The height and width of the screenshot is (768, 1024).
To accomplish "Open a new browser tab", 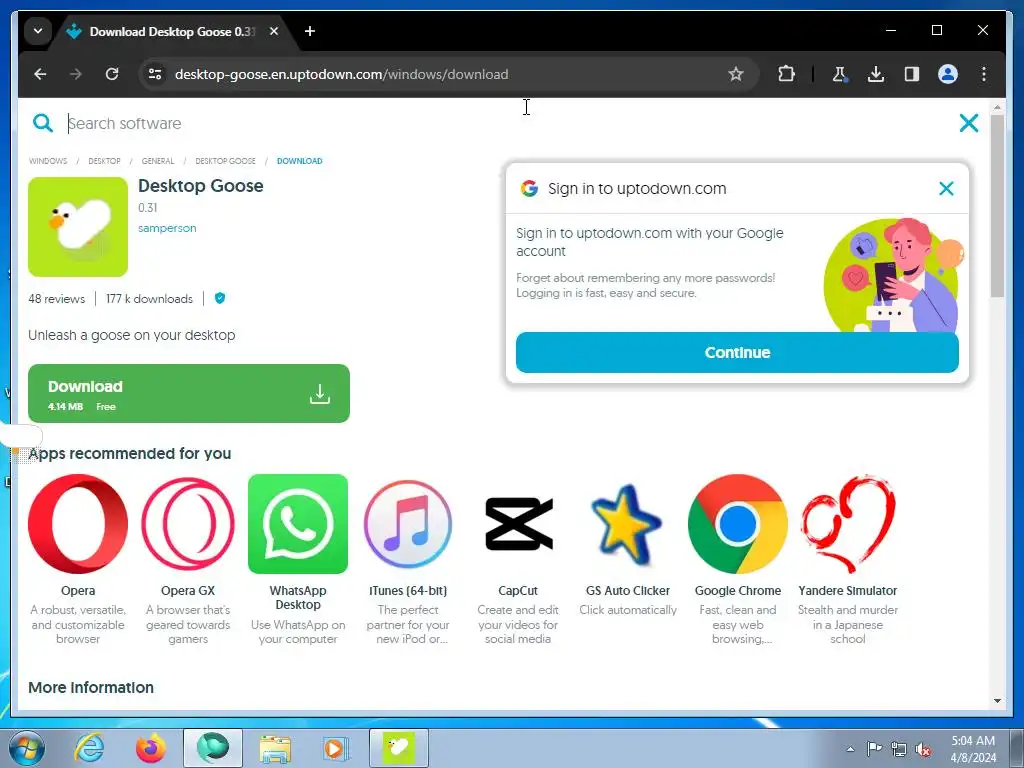I will 310,31.
